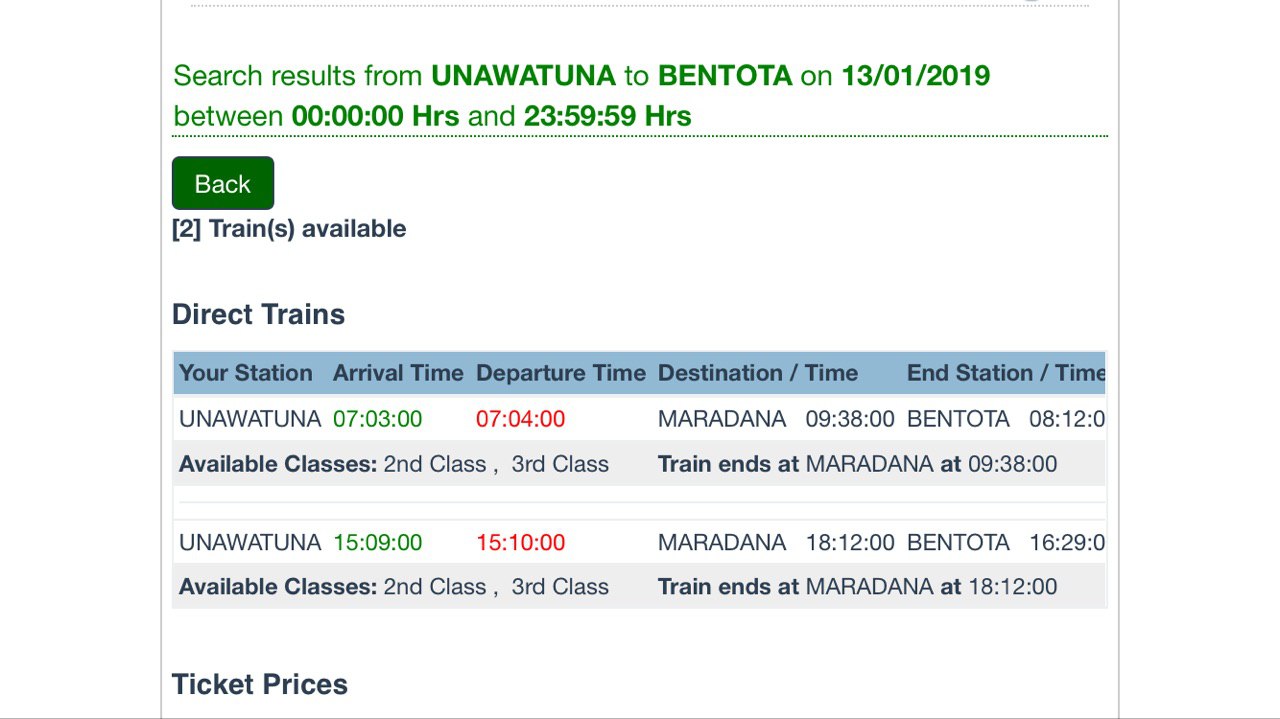Click MARADANA 09:38:00 destination cell

click(776, 419)
